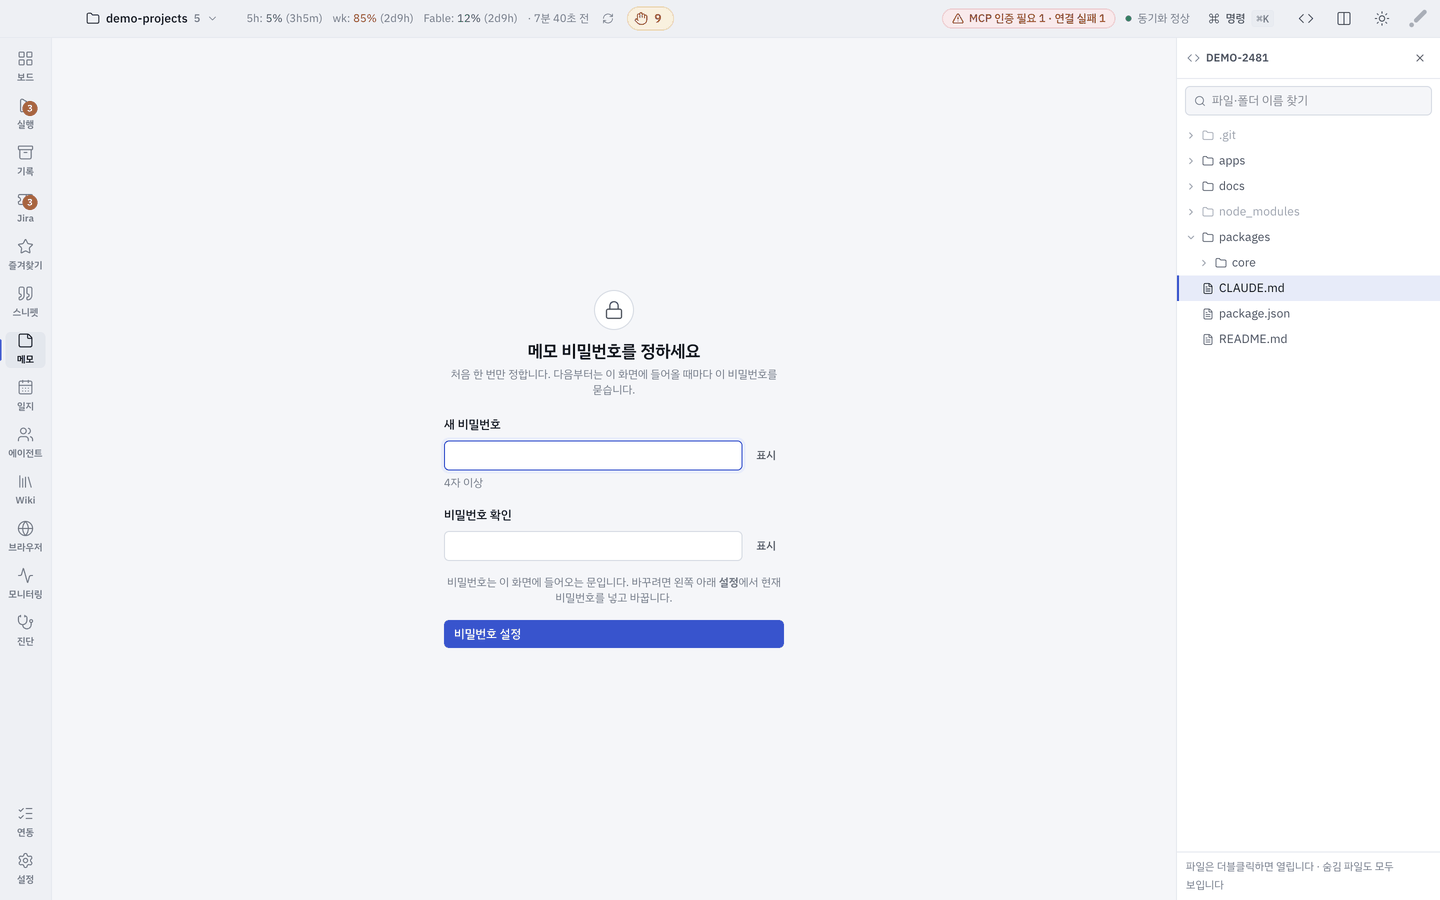Open the Wiki library
This screenshot has width=1440, height=900.
pyautogui.click(x=25, y=489)
